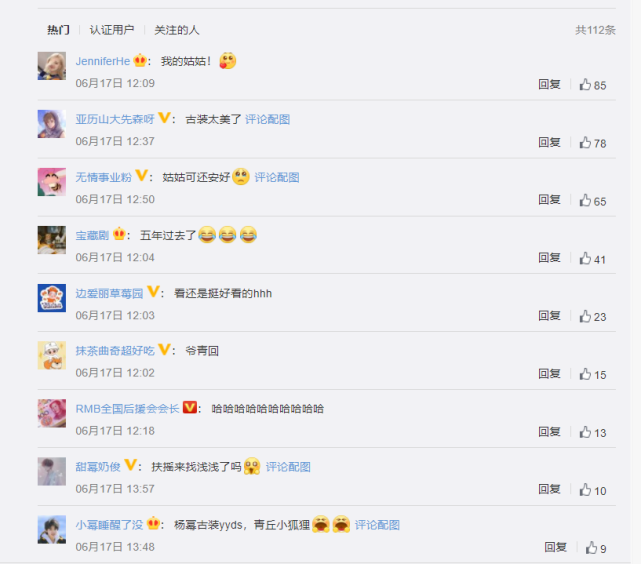Viewport: 641px width, 564px height.
Task: Click JenniferHe's avatar thumbnail
Action: point(52,66)
